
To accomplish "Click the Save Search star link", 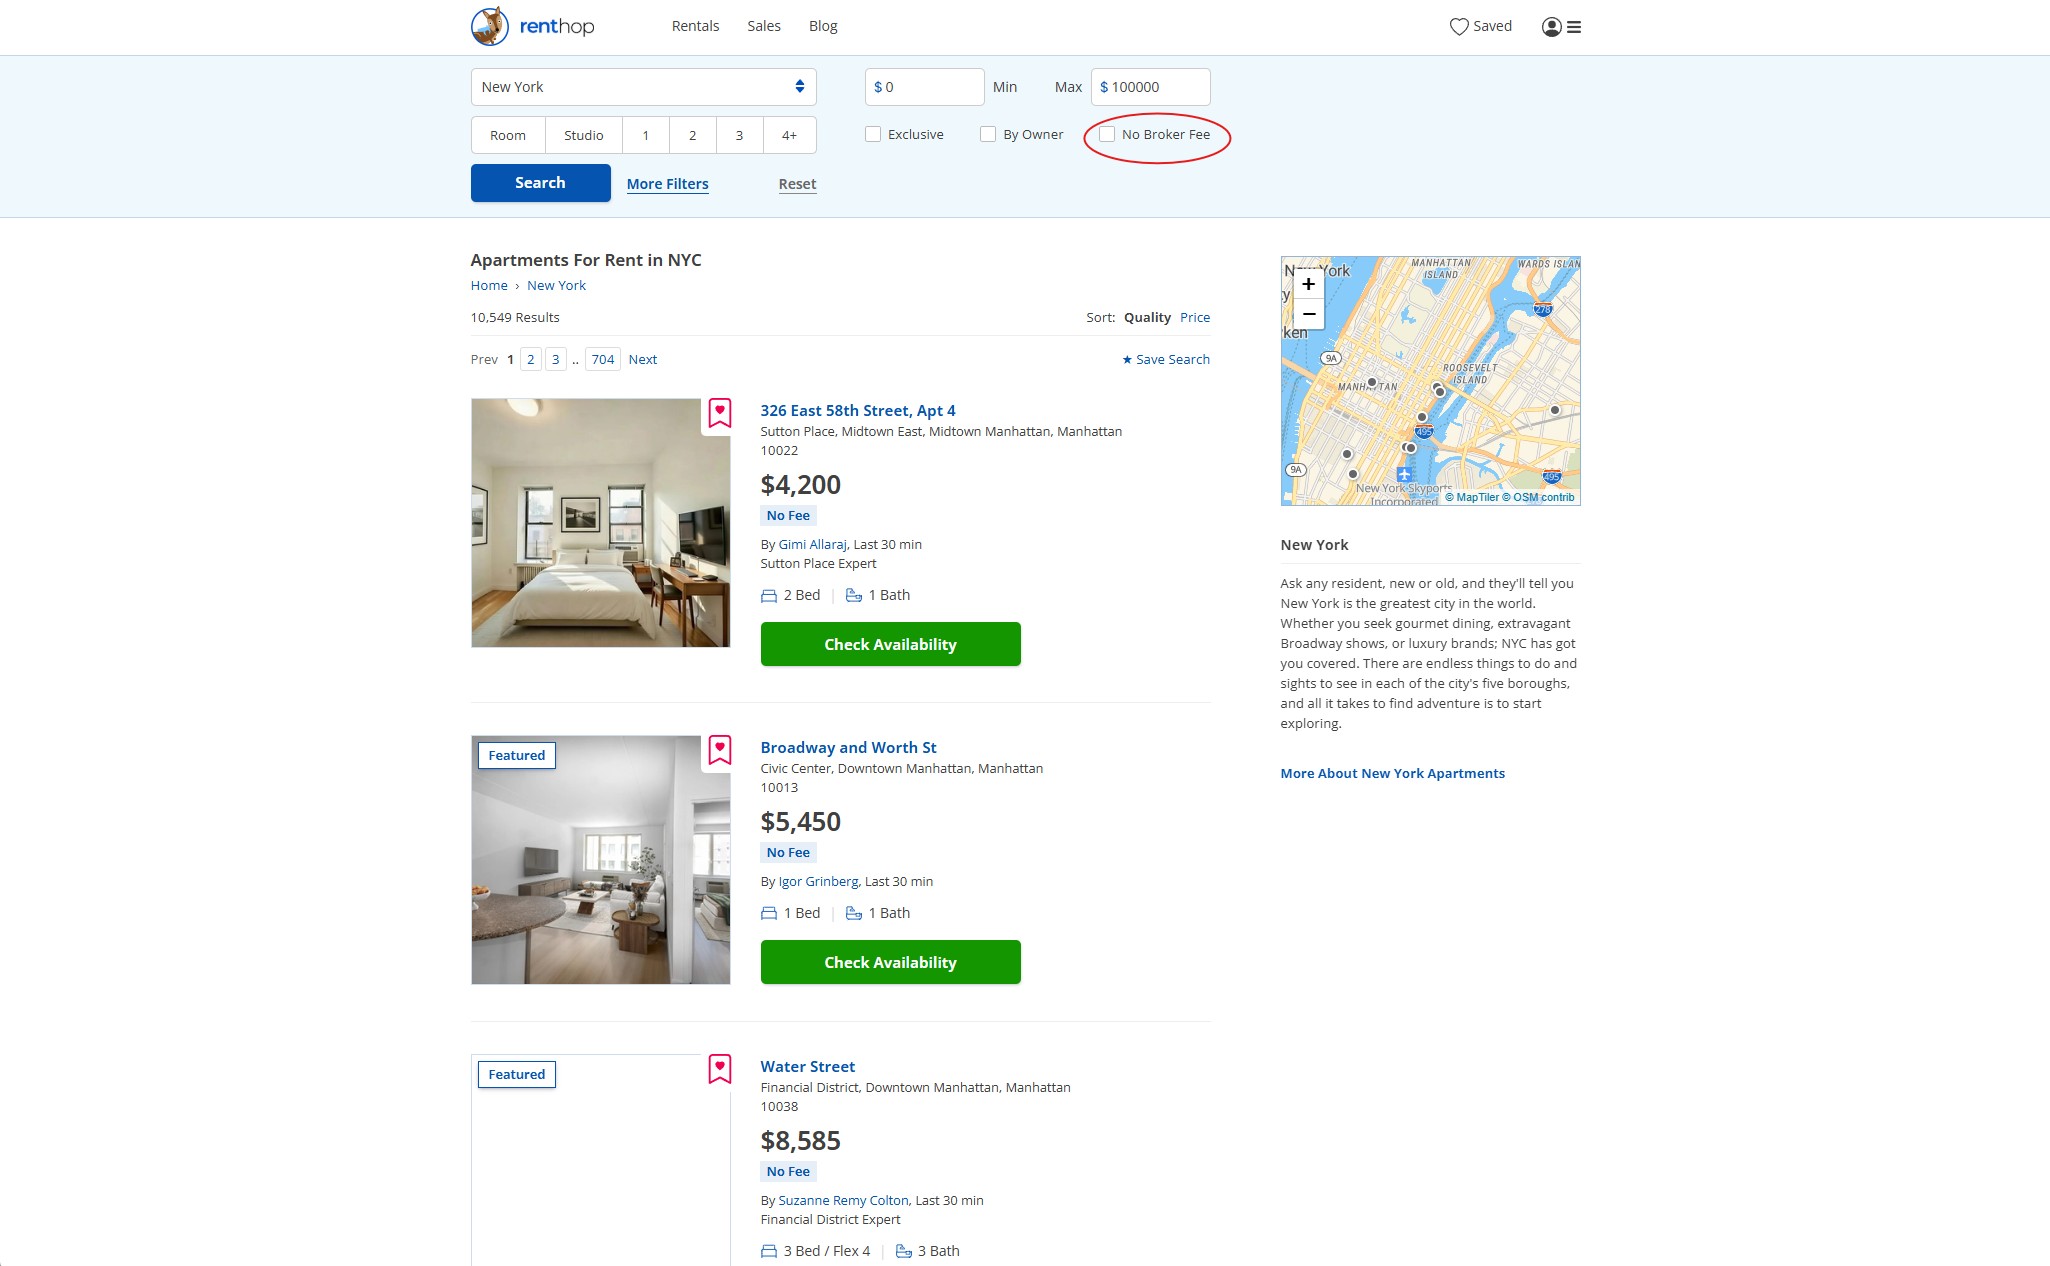I will pyautogui.click(x=1165, y=359).
